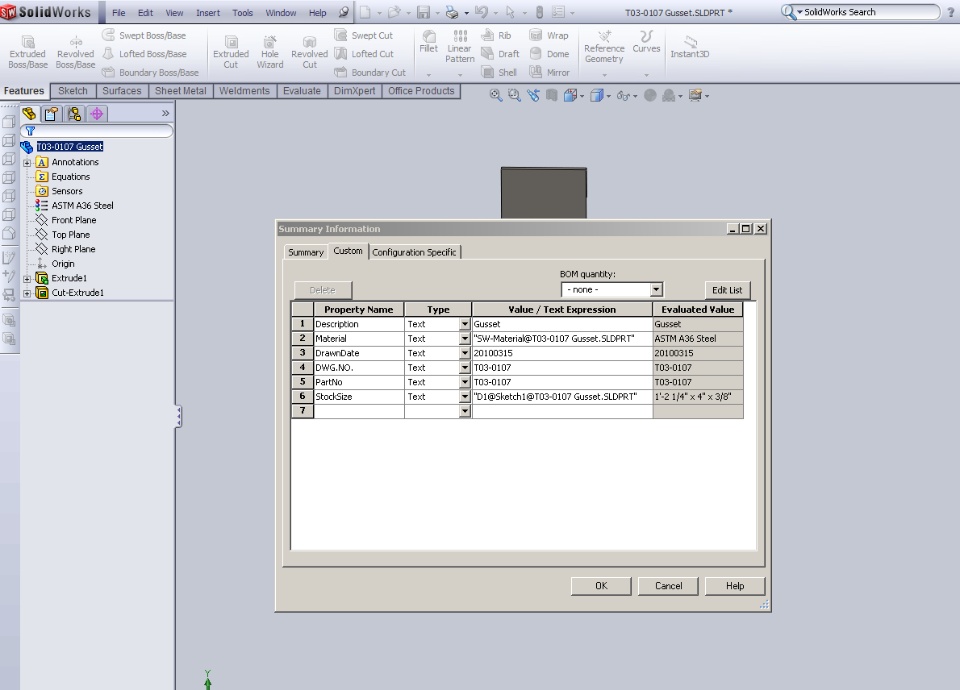Click the Save toolbar icon
The image size is (960, 690).
[x=423, y=12]
